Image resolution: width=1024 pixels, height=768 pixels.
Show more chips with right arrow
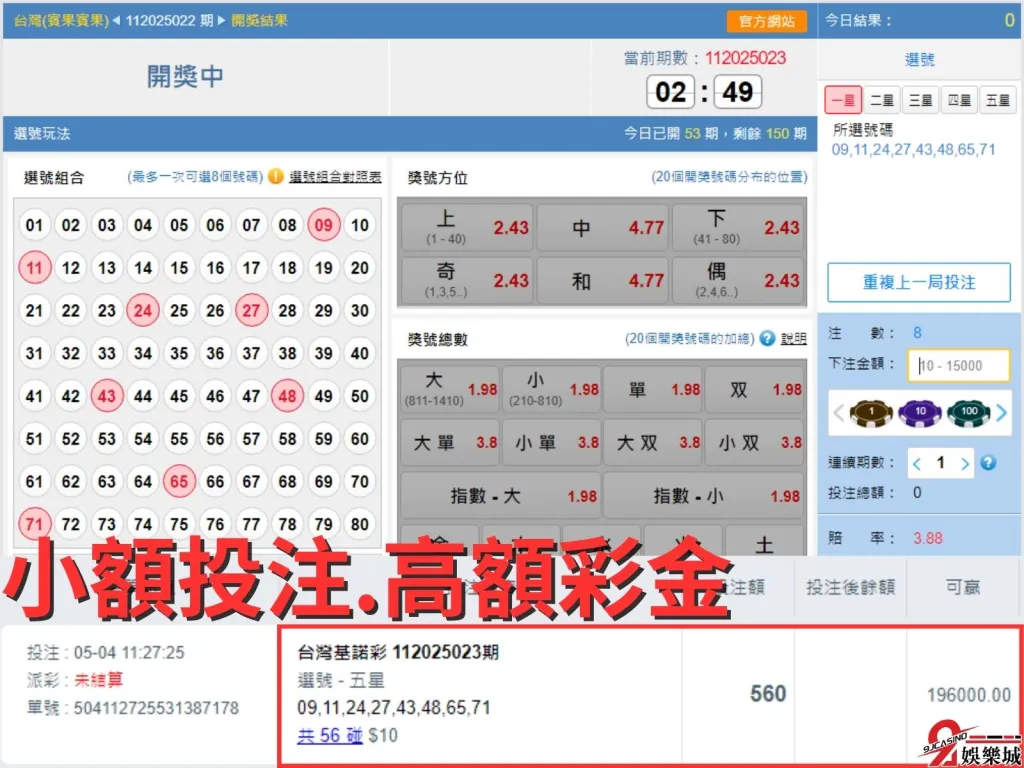(1001, 412)
